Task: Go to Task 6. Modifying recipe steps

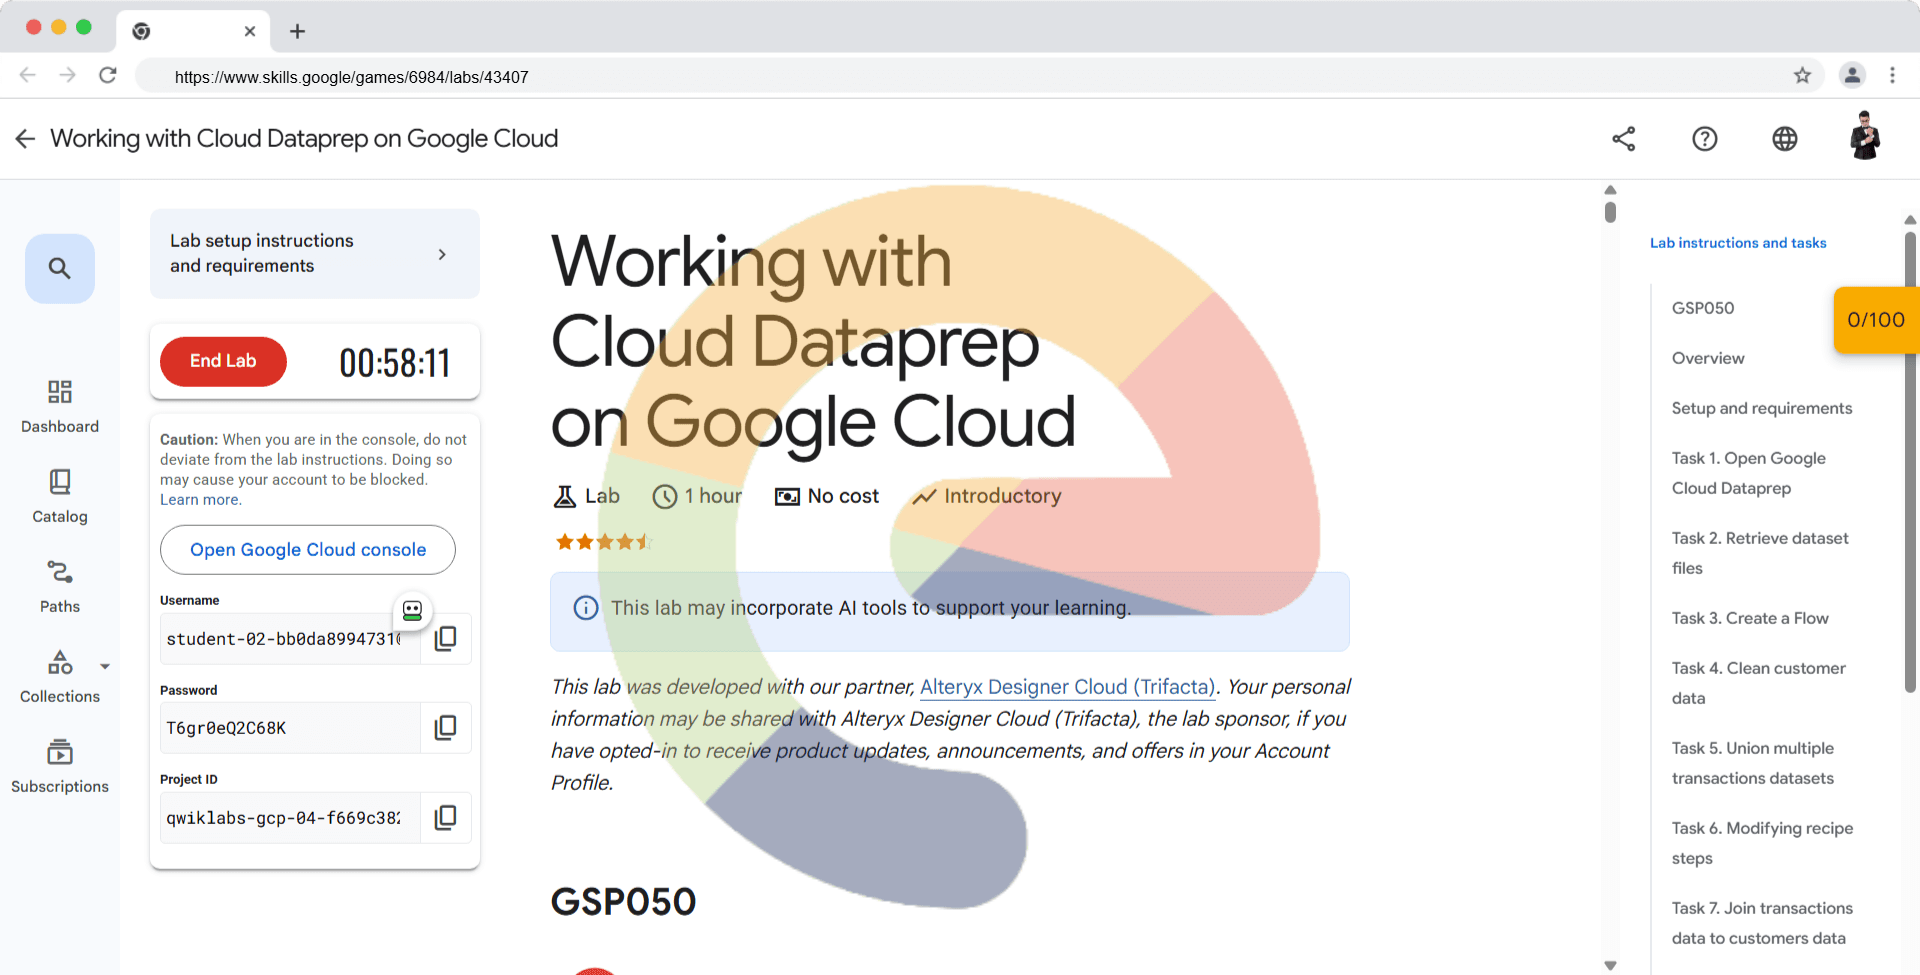Action: click(x=1762, y=843)
